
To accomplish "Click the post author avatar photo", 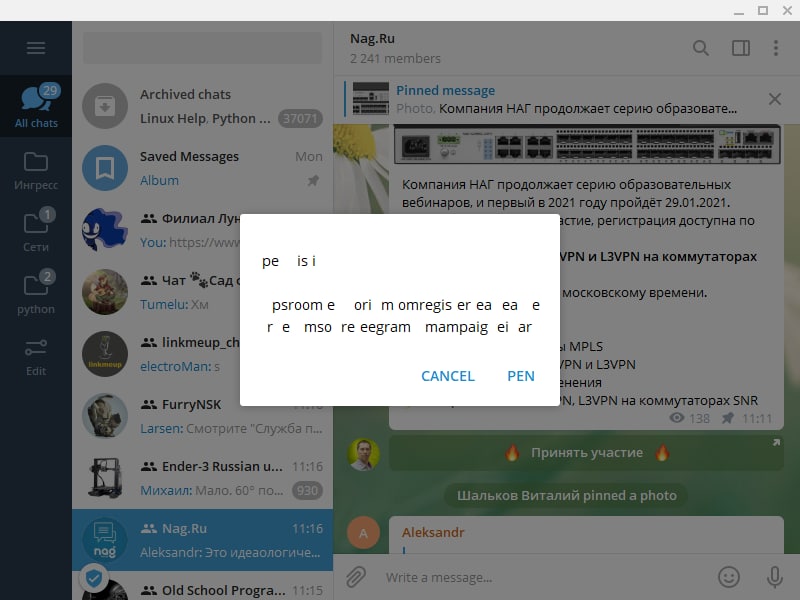I will click(363, 454).
